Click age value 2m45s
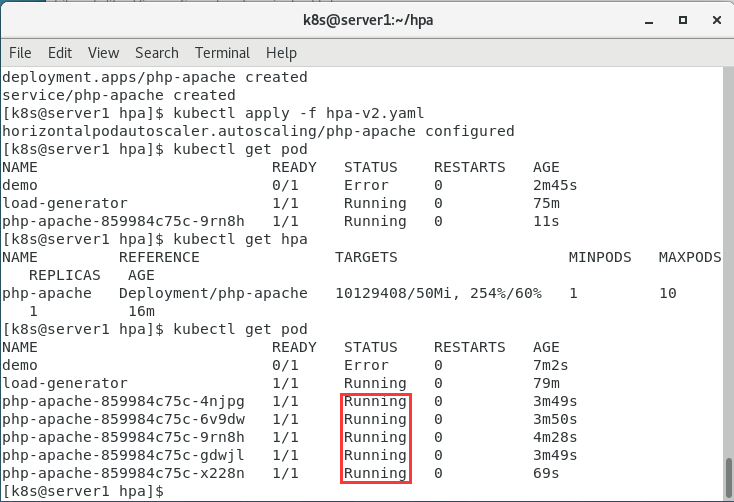 555,185
